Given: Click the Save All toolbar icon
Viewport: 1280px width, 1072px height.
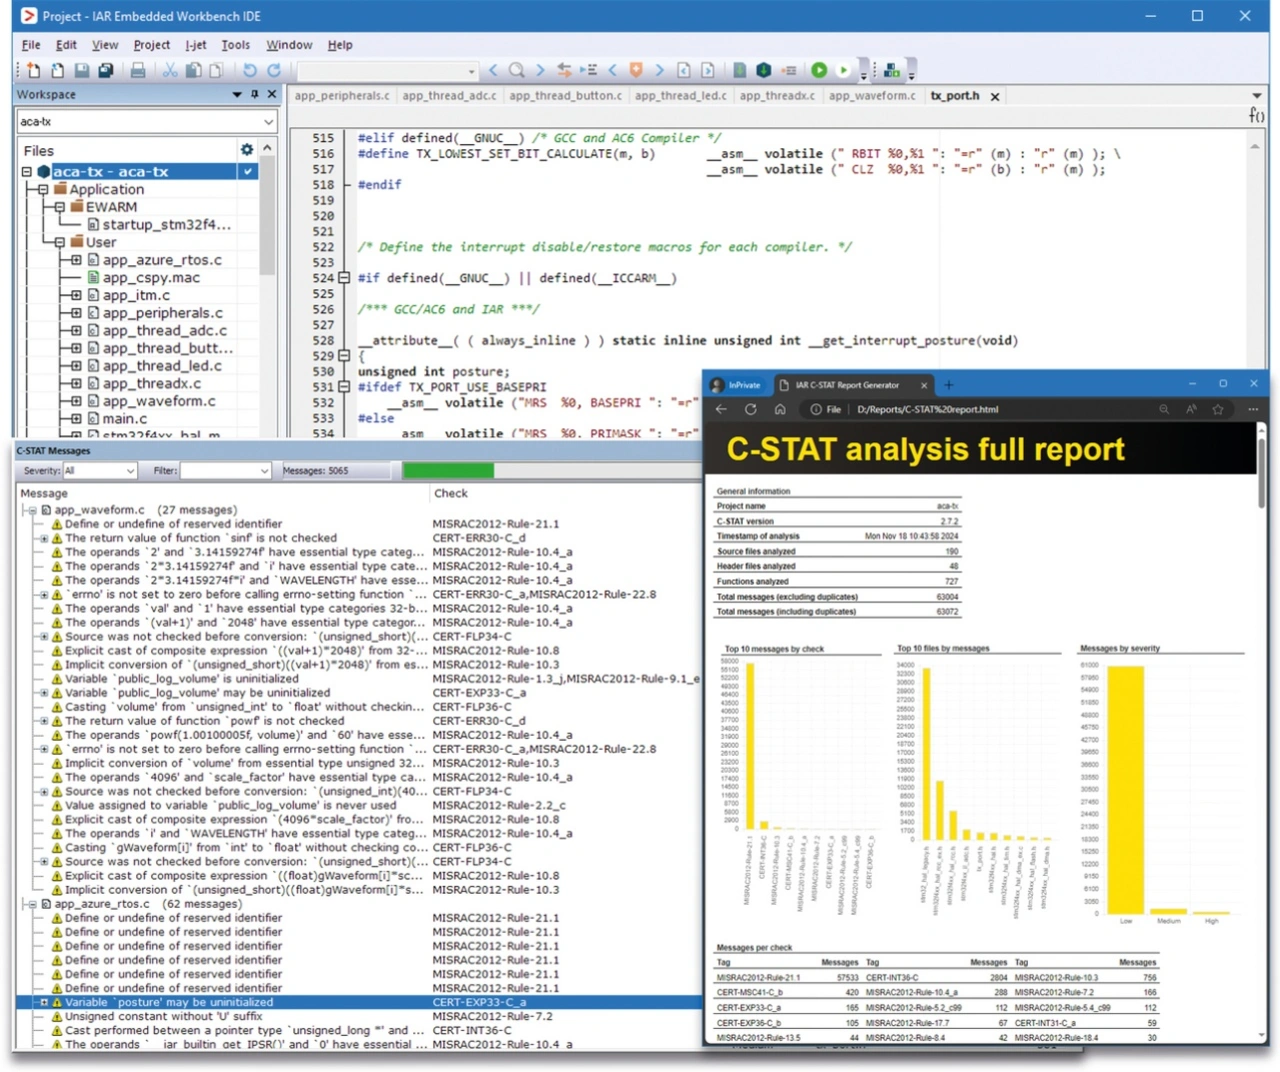Looking at the screenshot, I should 105,70.
